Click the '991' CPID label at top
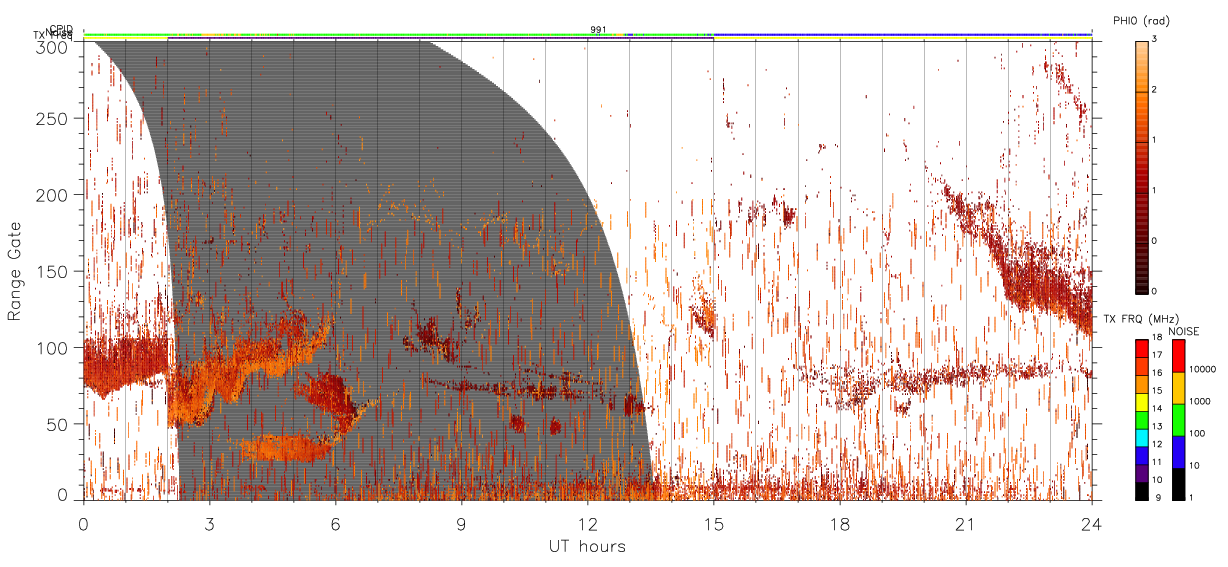Image resolution: width=1228 pixels, height=567 pixels. point(598,30)
